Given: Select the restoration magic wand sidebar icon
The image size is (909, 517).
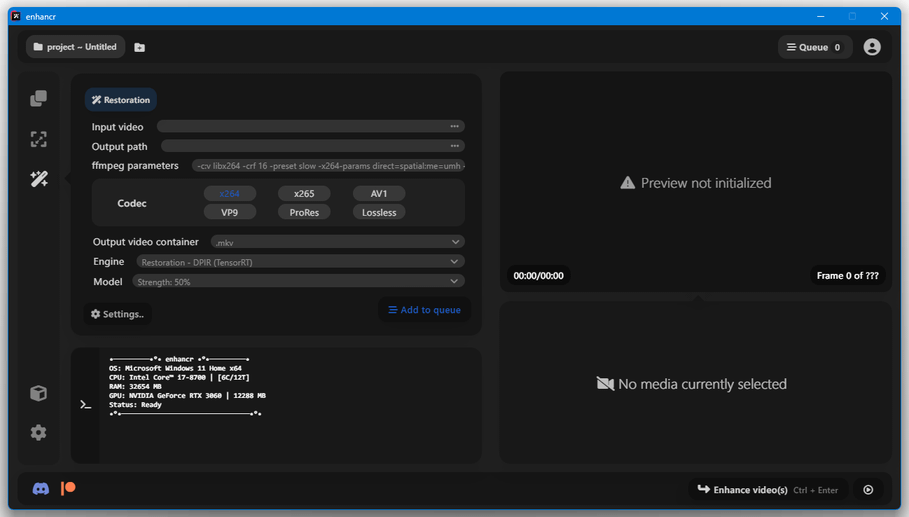Looking at the screenshot, I should pyautogui.click(x=39, y=179).
